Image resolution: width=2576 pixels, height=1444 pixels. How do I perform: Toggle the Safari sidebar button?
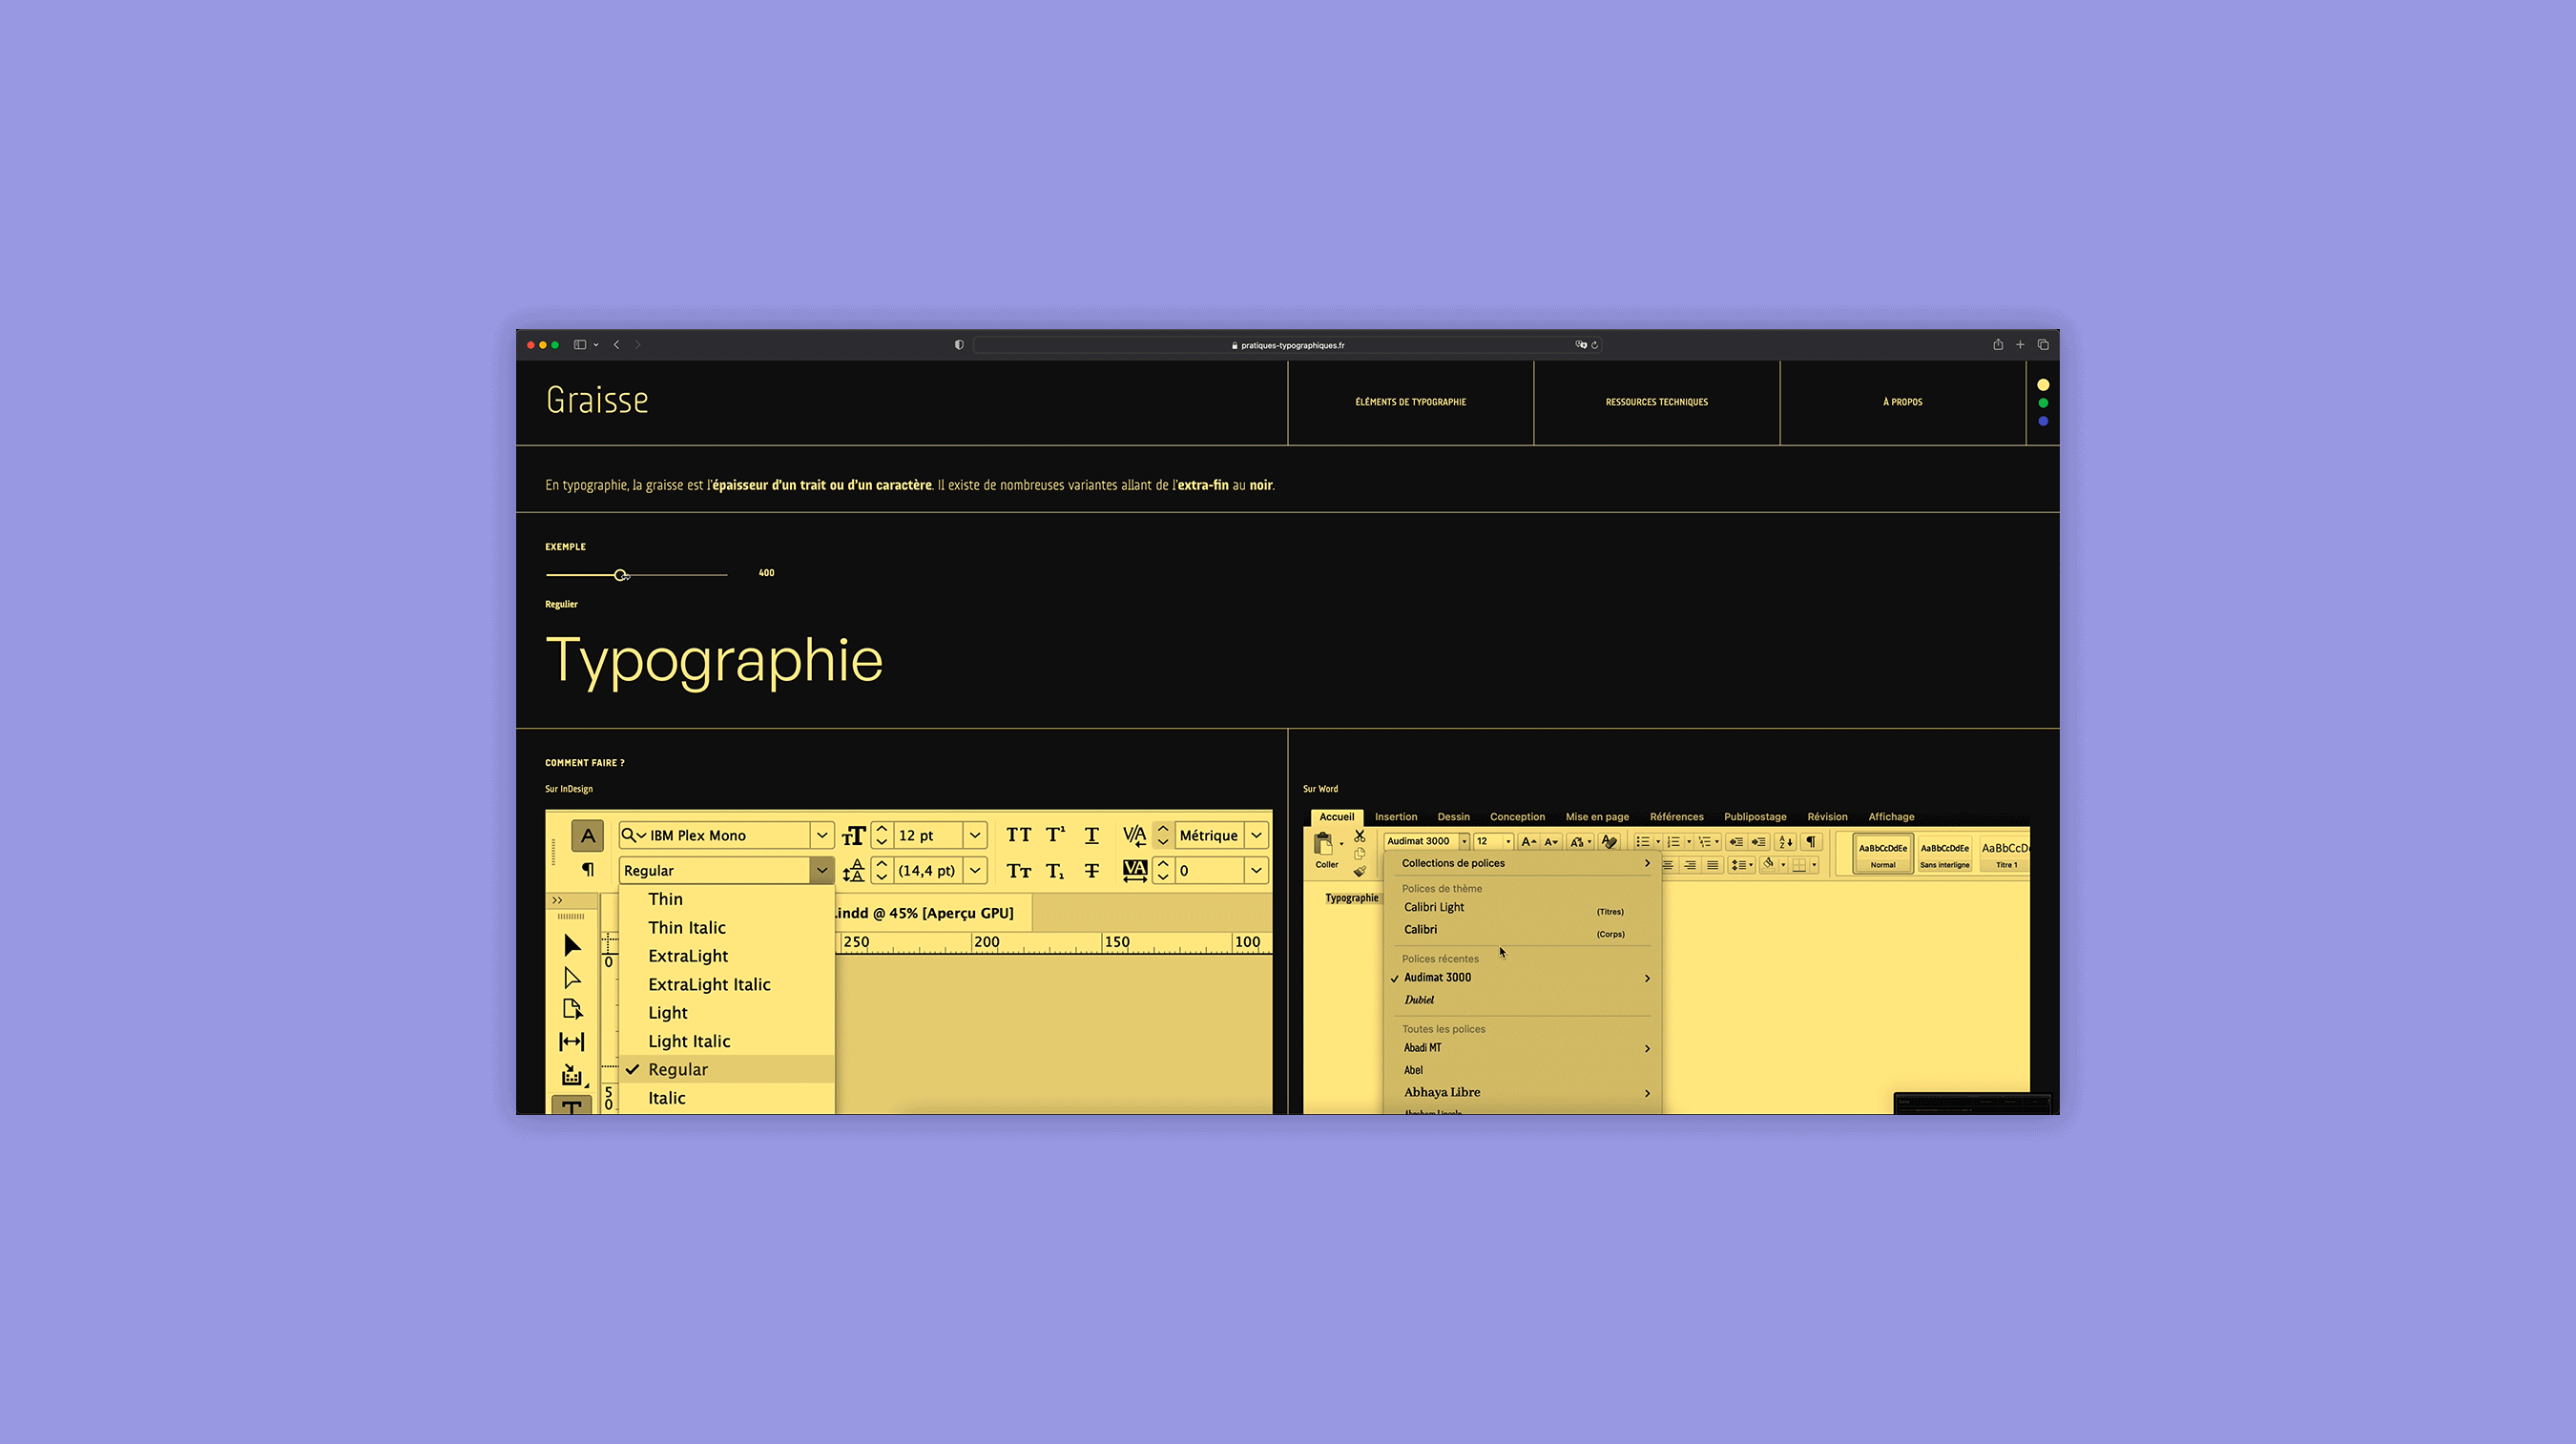point(580,345)
